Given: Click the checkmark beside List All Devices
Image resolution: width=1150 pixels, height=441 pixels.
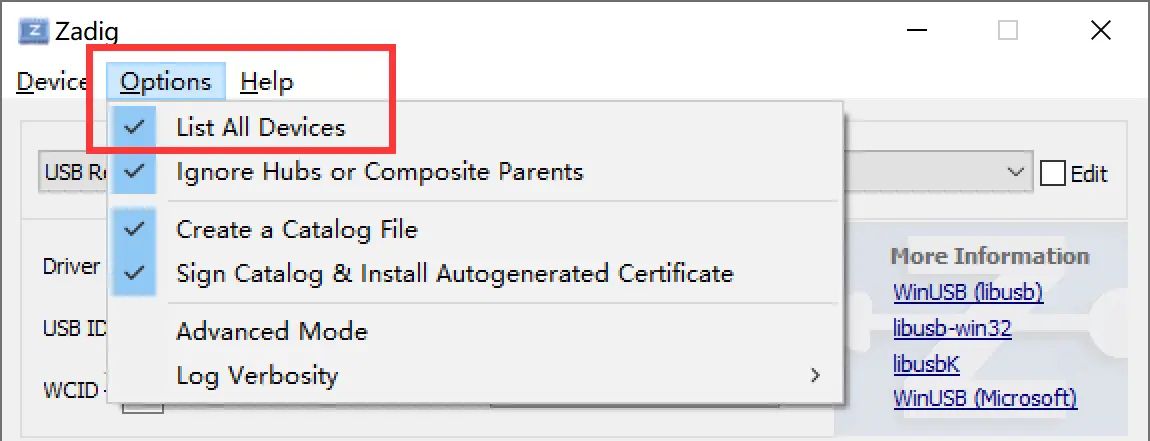Looking at the screenshot, I should [x=135, y=127].
